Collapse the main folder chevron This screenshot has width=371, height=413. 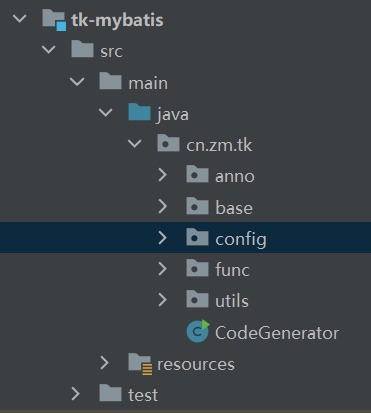point(77,81)
